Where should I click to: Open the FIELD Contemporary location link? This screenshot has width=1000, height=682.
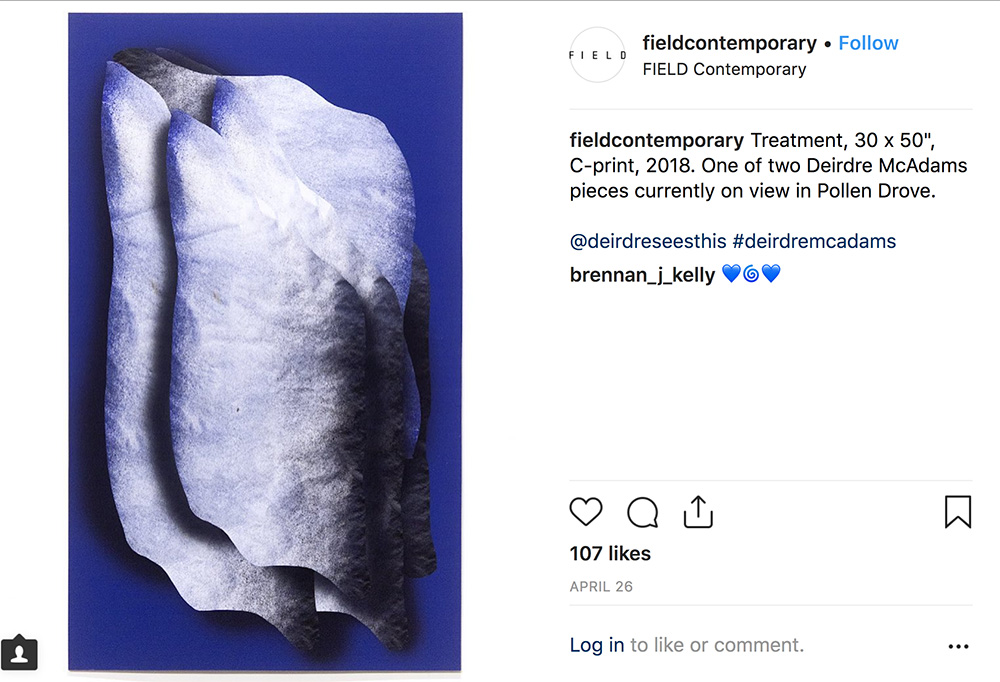click(724, 69)
